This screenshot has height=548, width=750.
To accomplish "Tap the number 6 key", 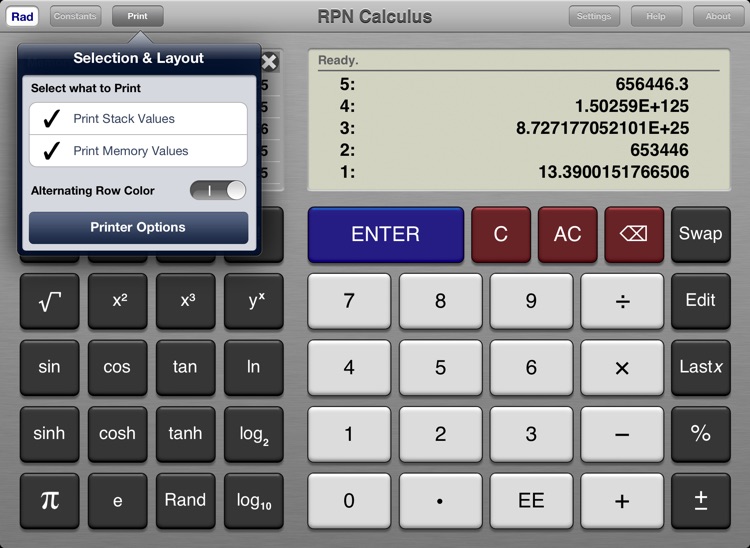I will point(531,367).
